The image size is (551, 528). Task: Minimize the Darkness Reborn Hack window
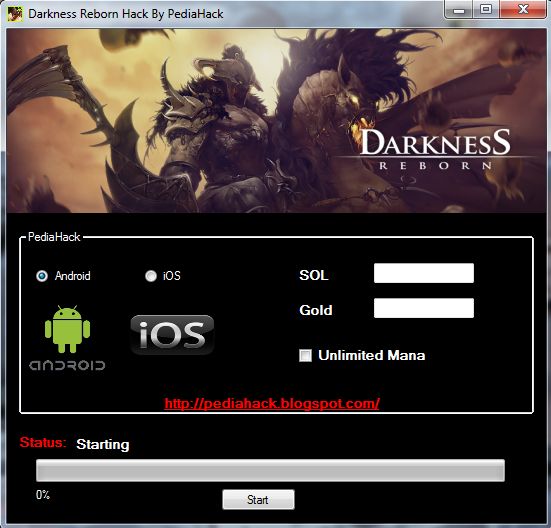point(458,9)
